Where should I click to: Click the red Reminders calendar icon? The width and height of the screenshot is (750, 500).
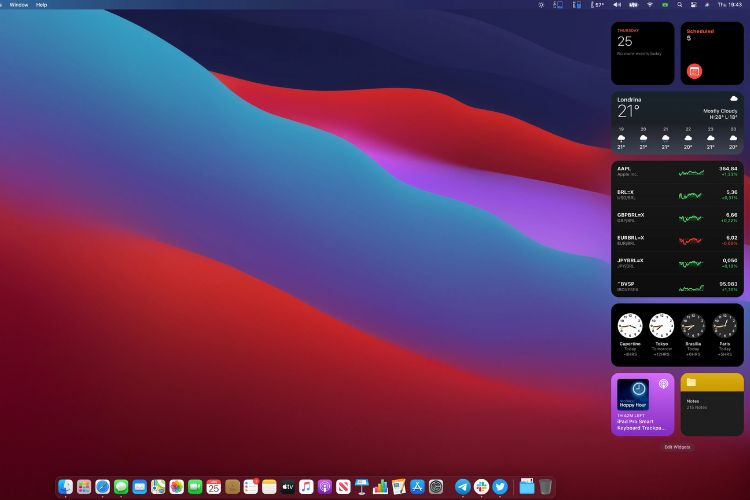(694, 71)
